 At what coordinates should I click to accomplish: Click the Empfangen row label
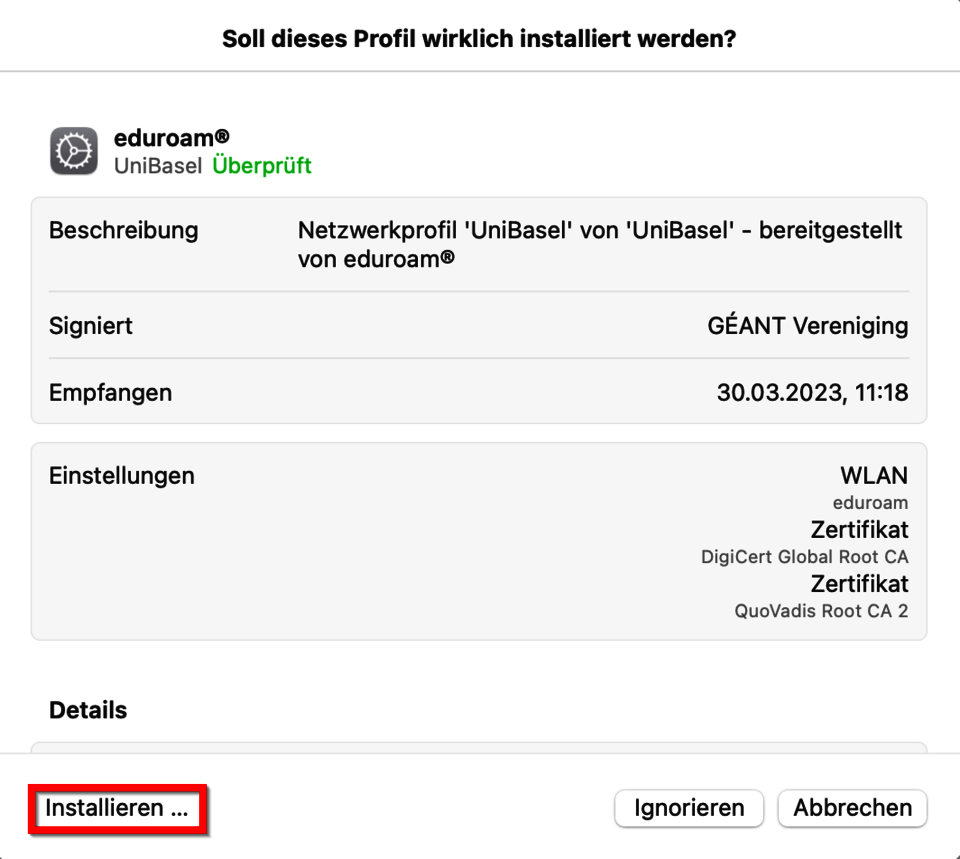click(110, 393)
